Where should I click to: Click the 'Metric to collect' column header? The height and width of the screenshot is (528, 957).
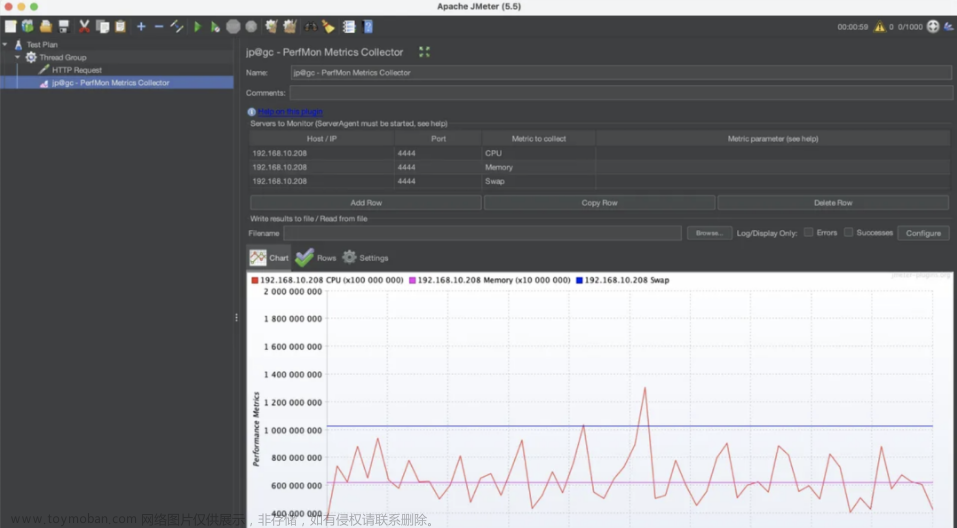coord(539,139)
